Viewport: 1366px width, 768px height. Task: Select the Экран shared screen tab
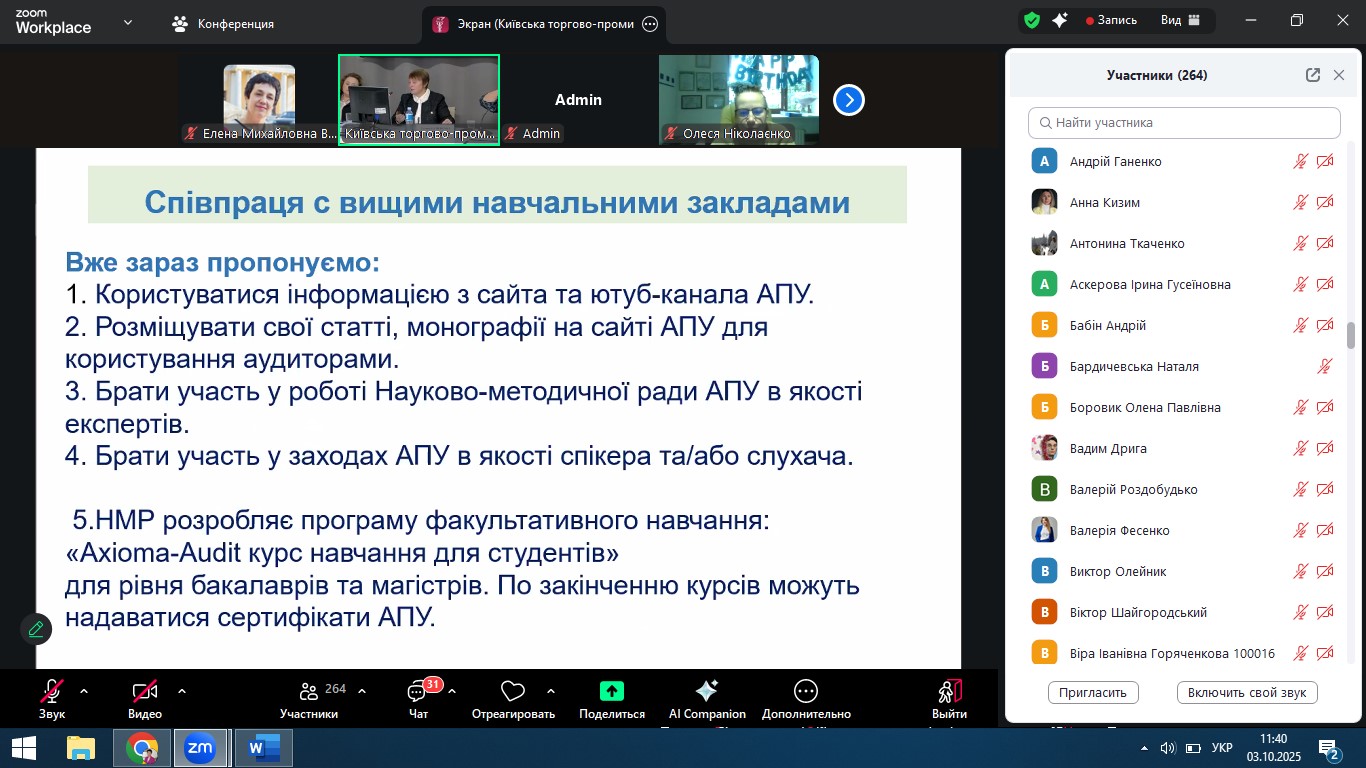pyautogui.click(x=535, y=23)
